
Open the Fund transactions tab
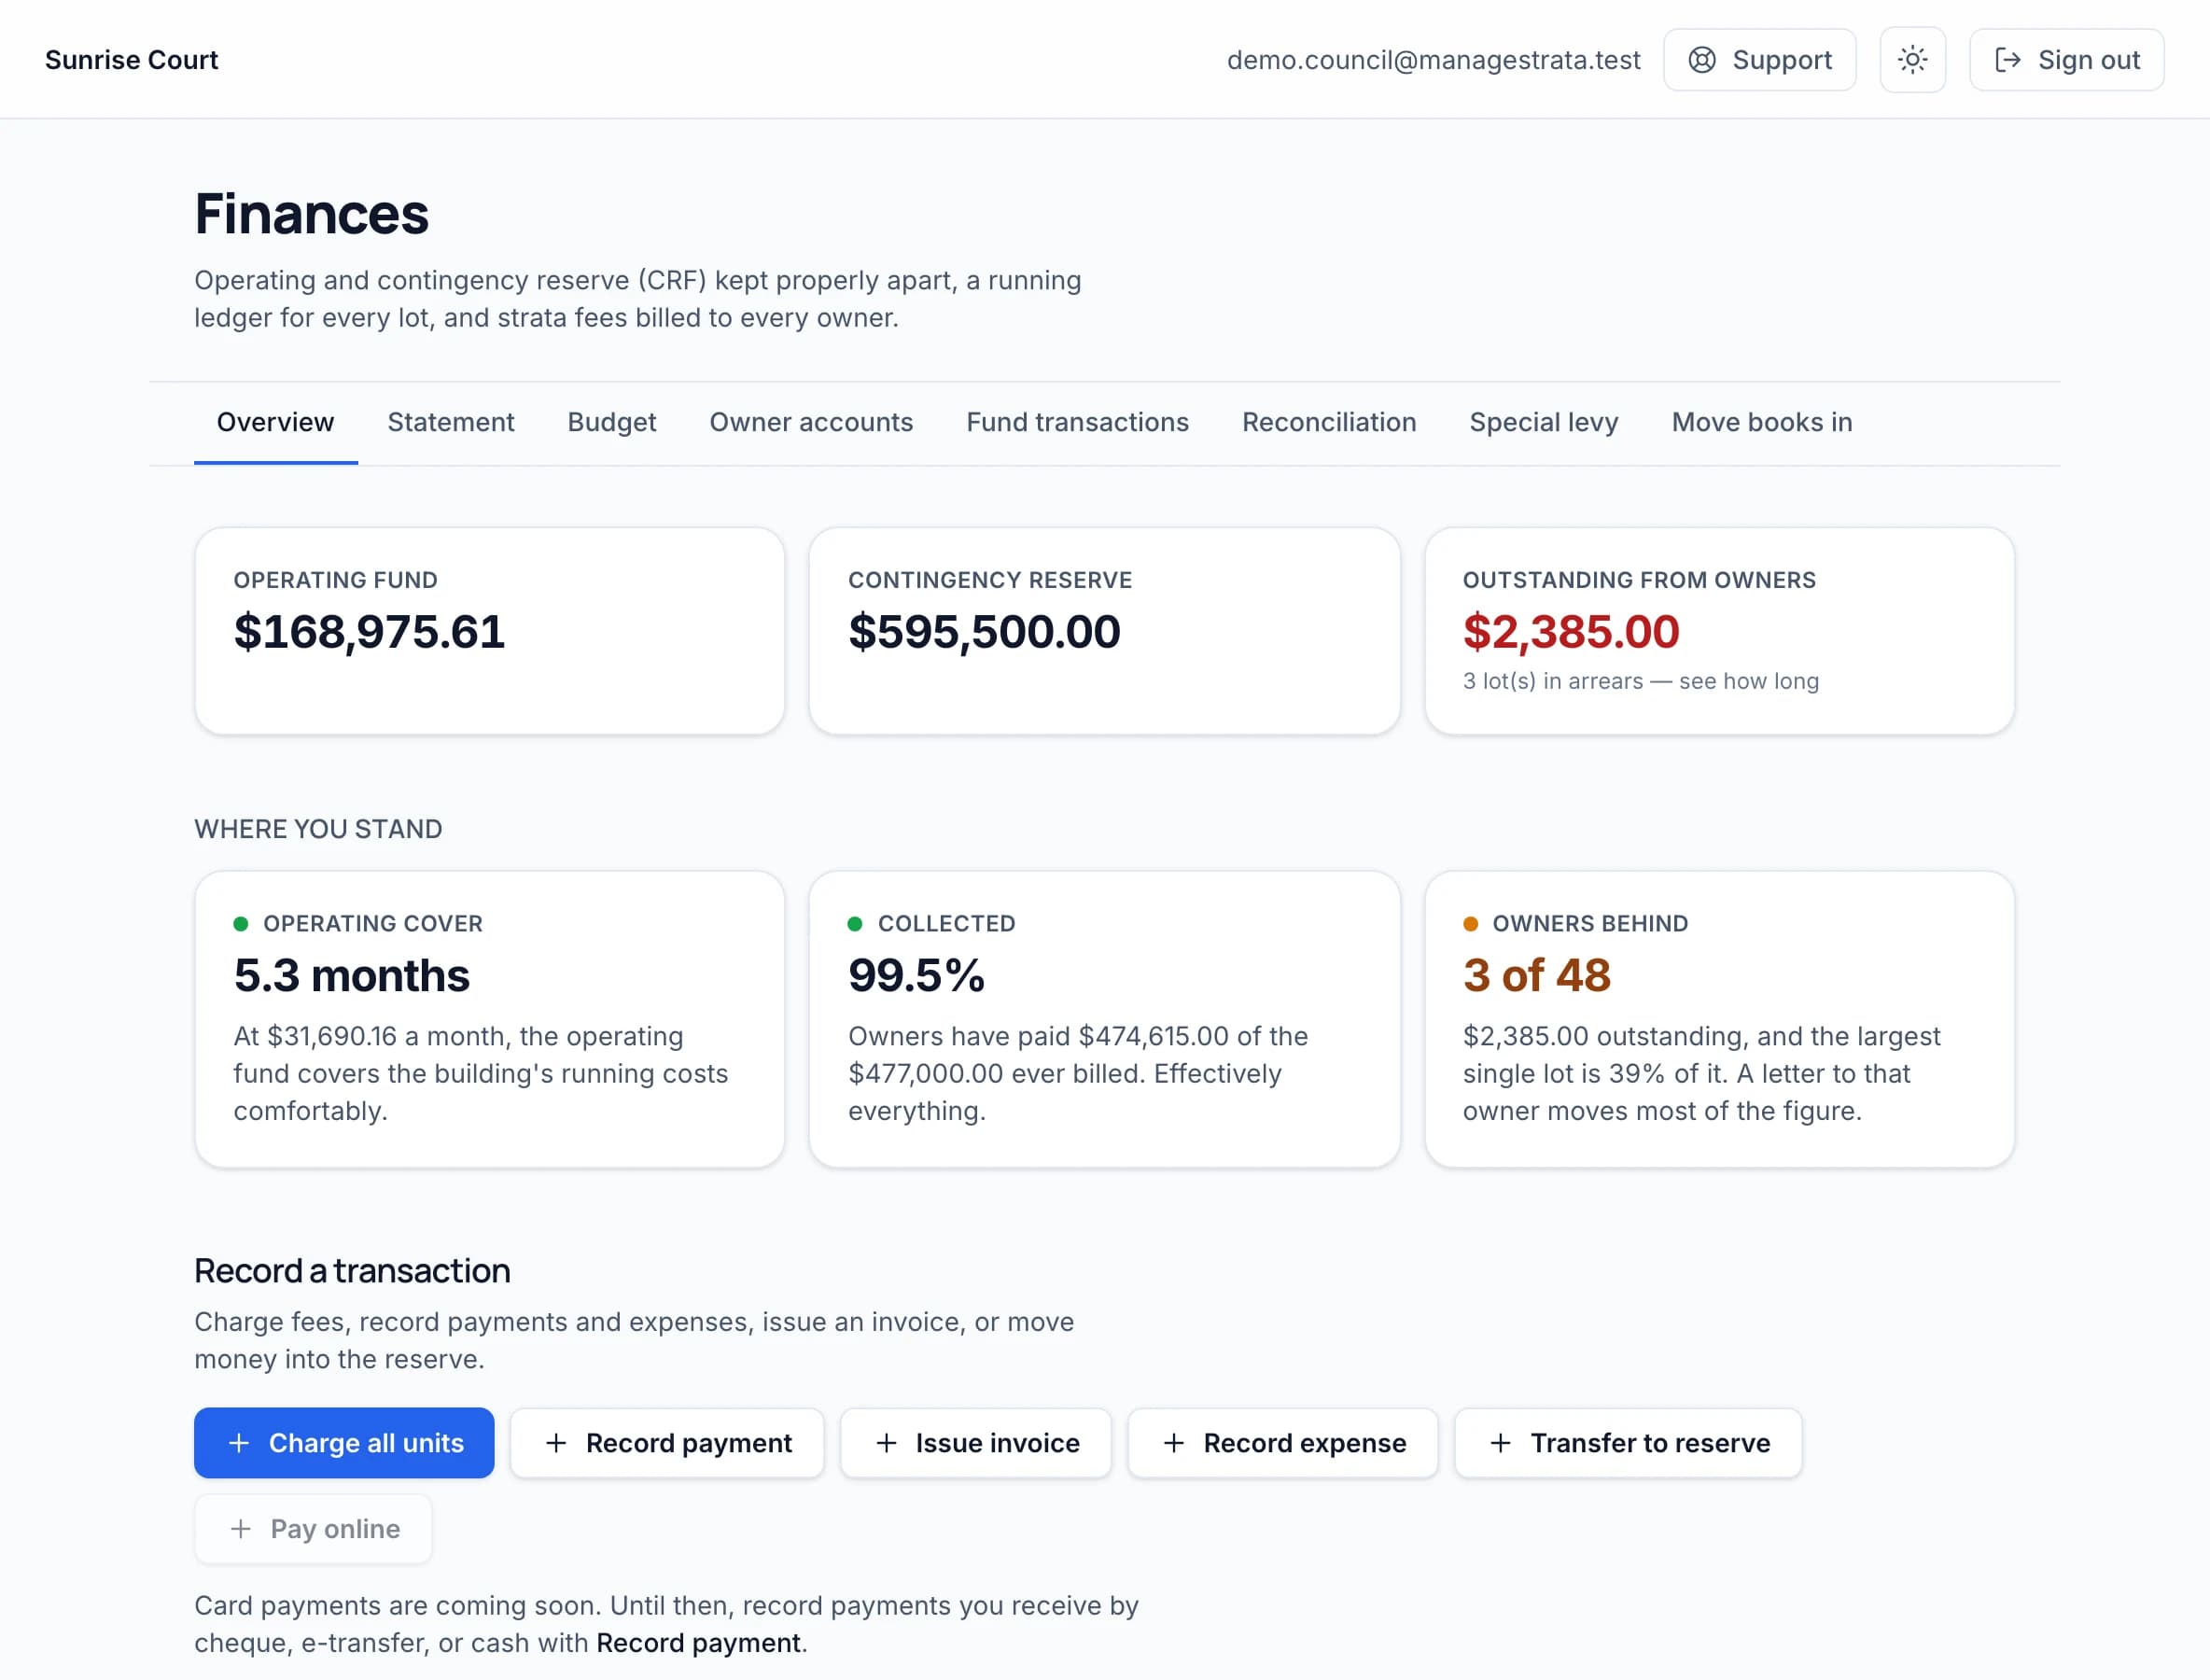1077,423
